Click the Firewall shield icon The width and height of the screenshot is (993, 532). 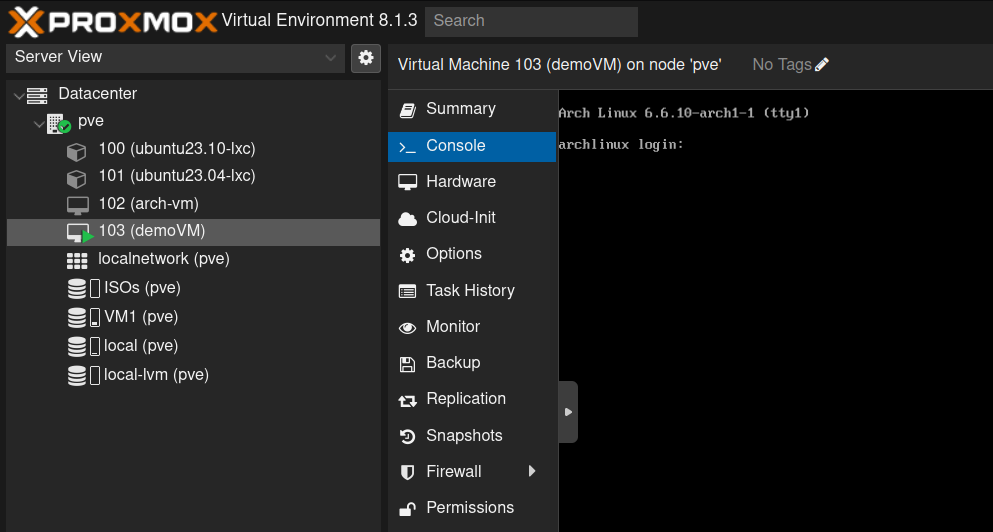click(407, 472)
